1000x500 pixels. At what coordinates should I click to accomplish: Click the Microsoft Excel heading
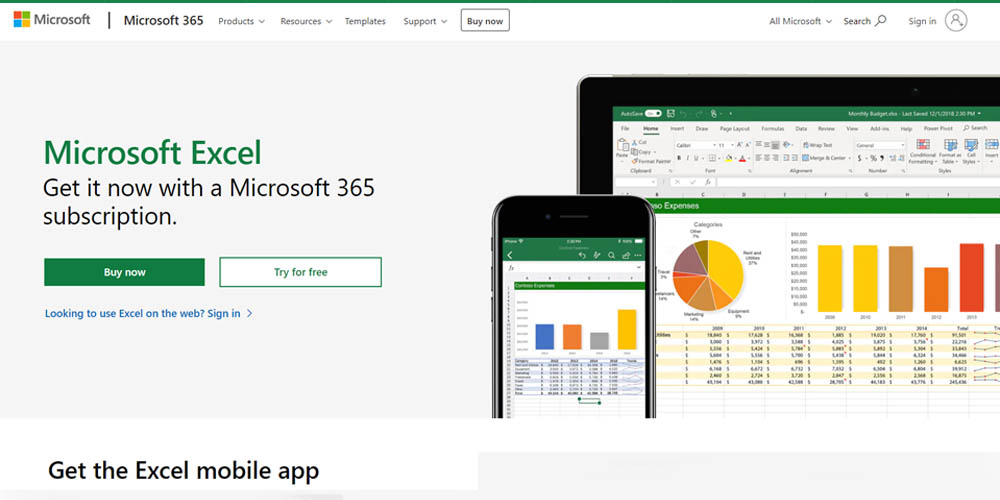click(152, 153)
